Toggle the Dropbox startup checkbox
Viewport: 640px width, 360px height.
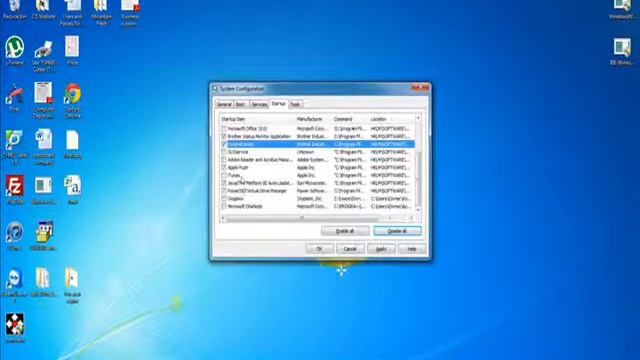pyautogui.click(x=224, y=198)
